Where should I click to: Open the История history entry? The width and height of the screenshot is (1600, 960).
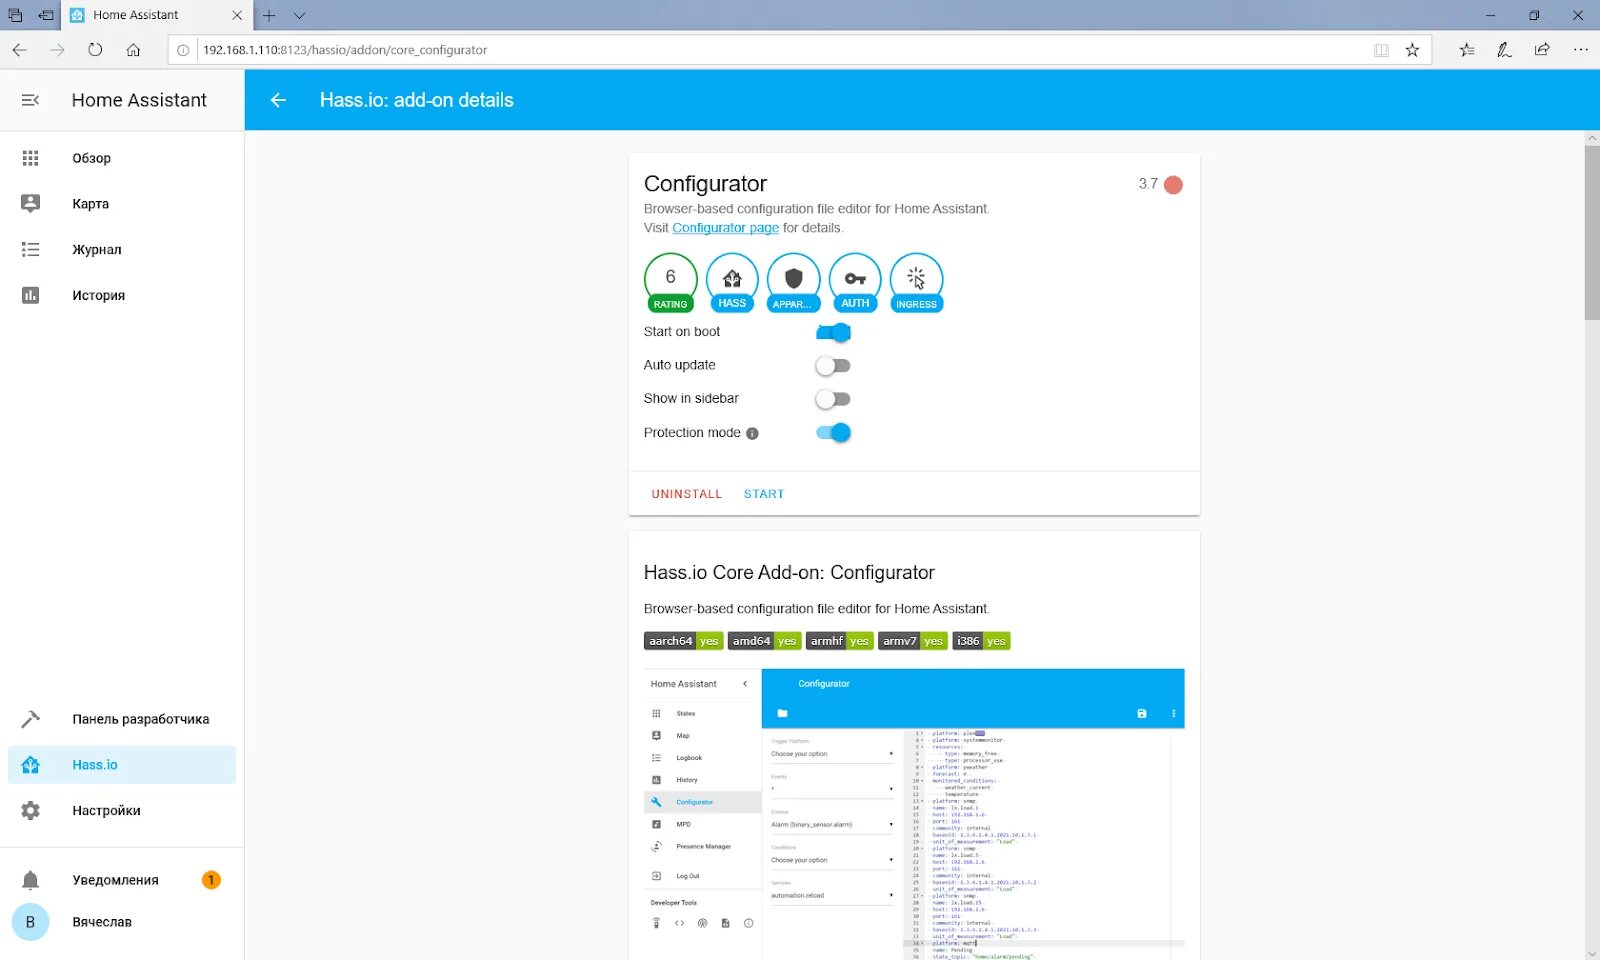(x=122, y=296)
